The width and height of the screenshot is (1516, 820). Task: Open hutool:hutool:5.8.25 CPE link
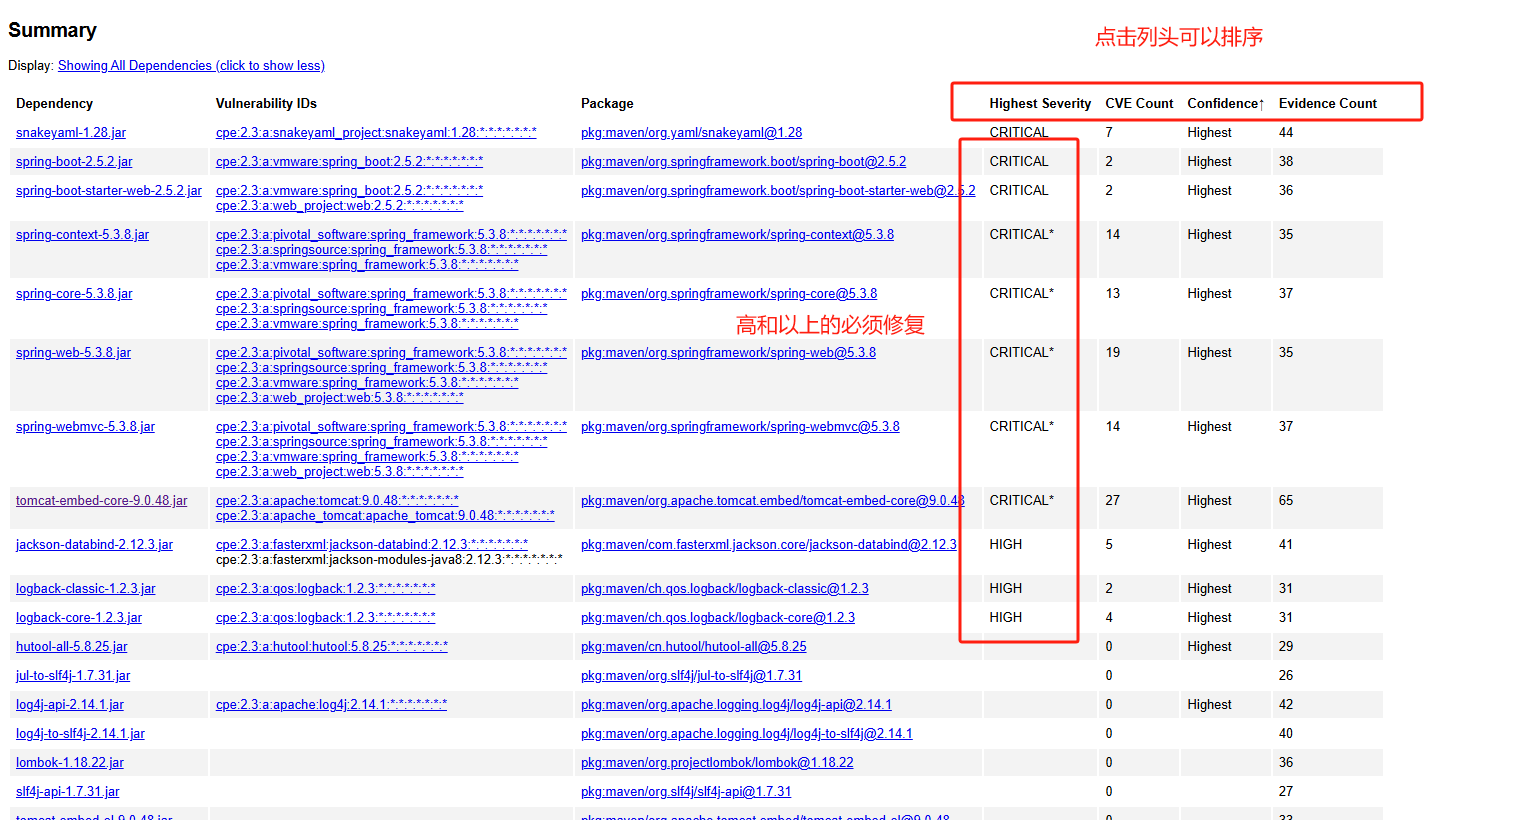(x=332, y=647)
